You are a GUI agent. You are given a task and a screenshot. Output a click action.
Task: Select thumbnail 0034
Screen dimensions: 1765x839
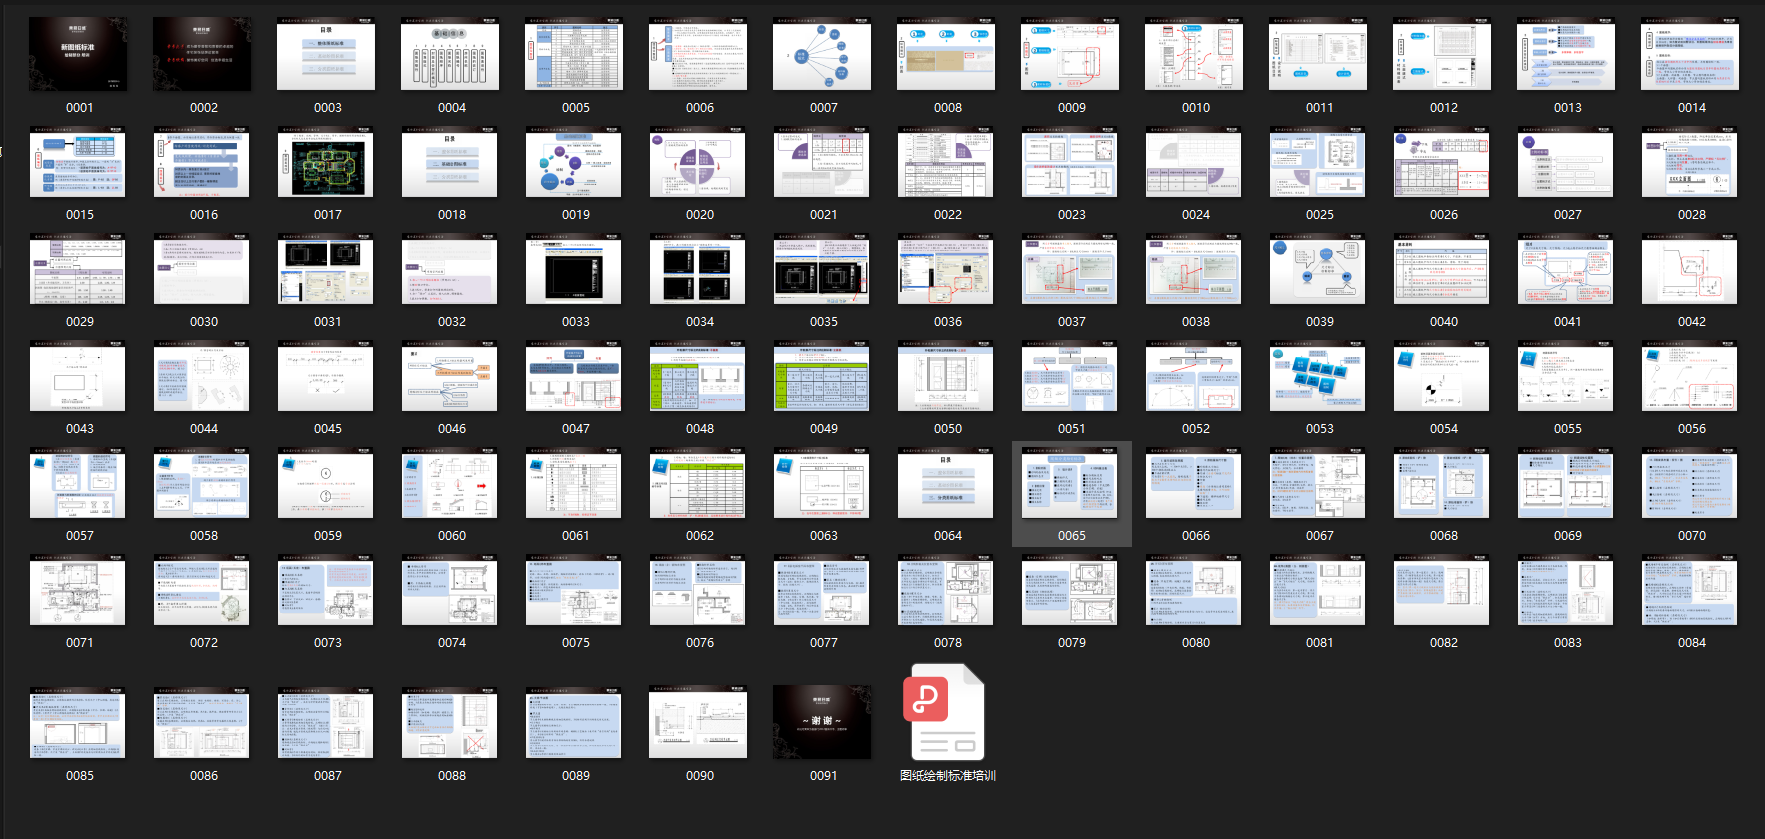click(698, 269)
